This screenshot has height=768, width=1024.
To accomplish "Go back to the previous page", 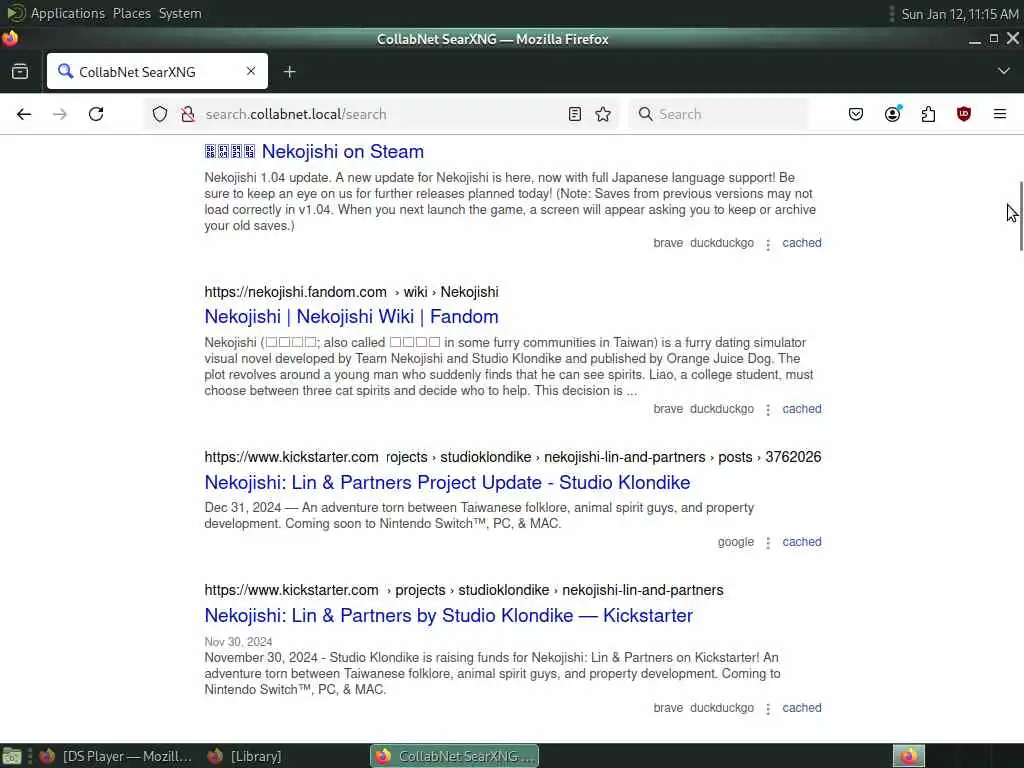I will click(24, 114).
